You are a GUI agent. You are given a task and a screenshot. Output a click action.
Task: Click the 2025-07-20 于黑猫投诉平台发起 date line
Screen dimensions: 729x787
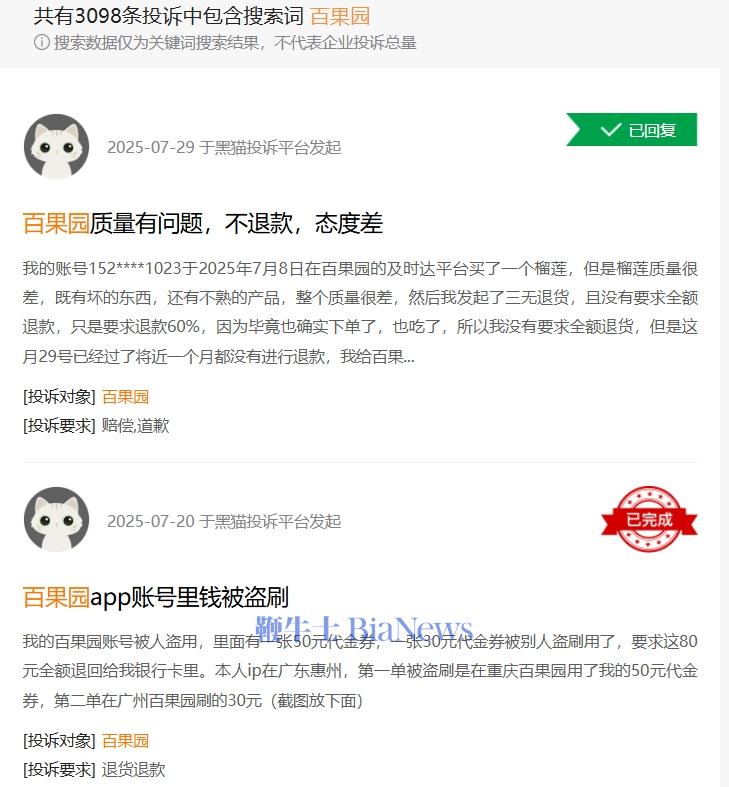(x=224, y=521)
